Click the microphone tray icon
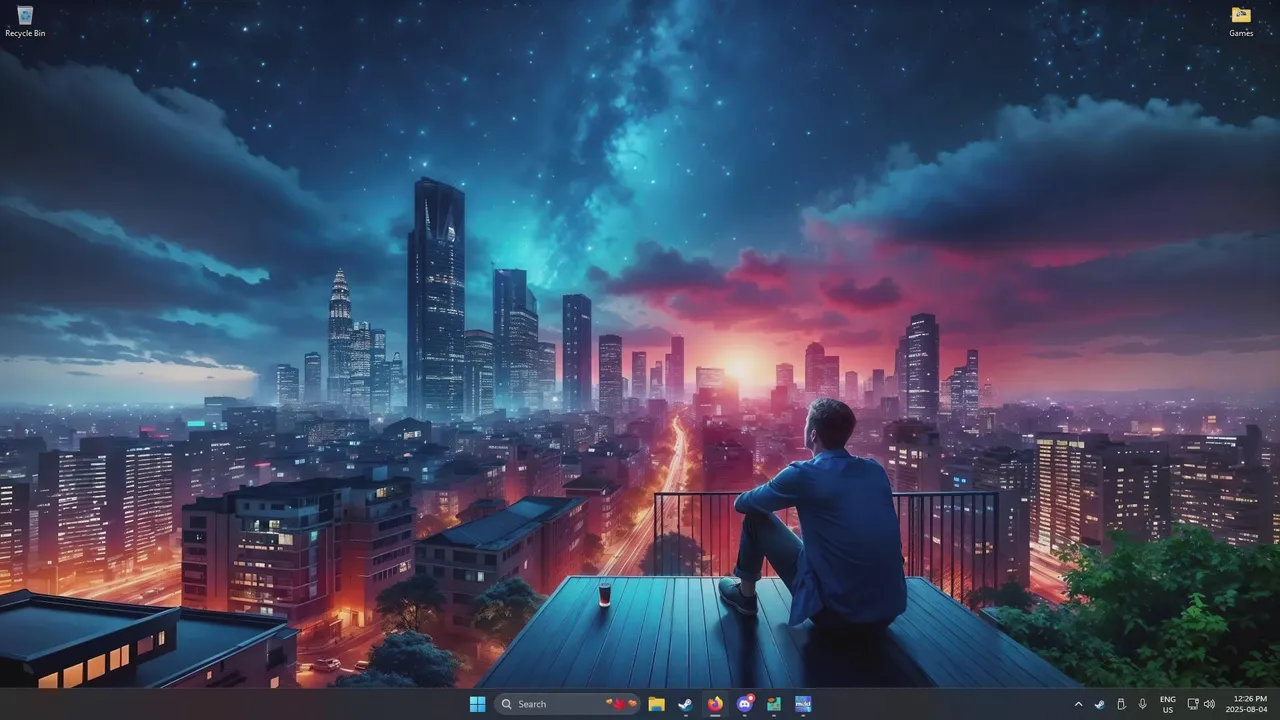 1143,704
